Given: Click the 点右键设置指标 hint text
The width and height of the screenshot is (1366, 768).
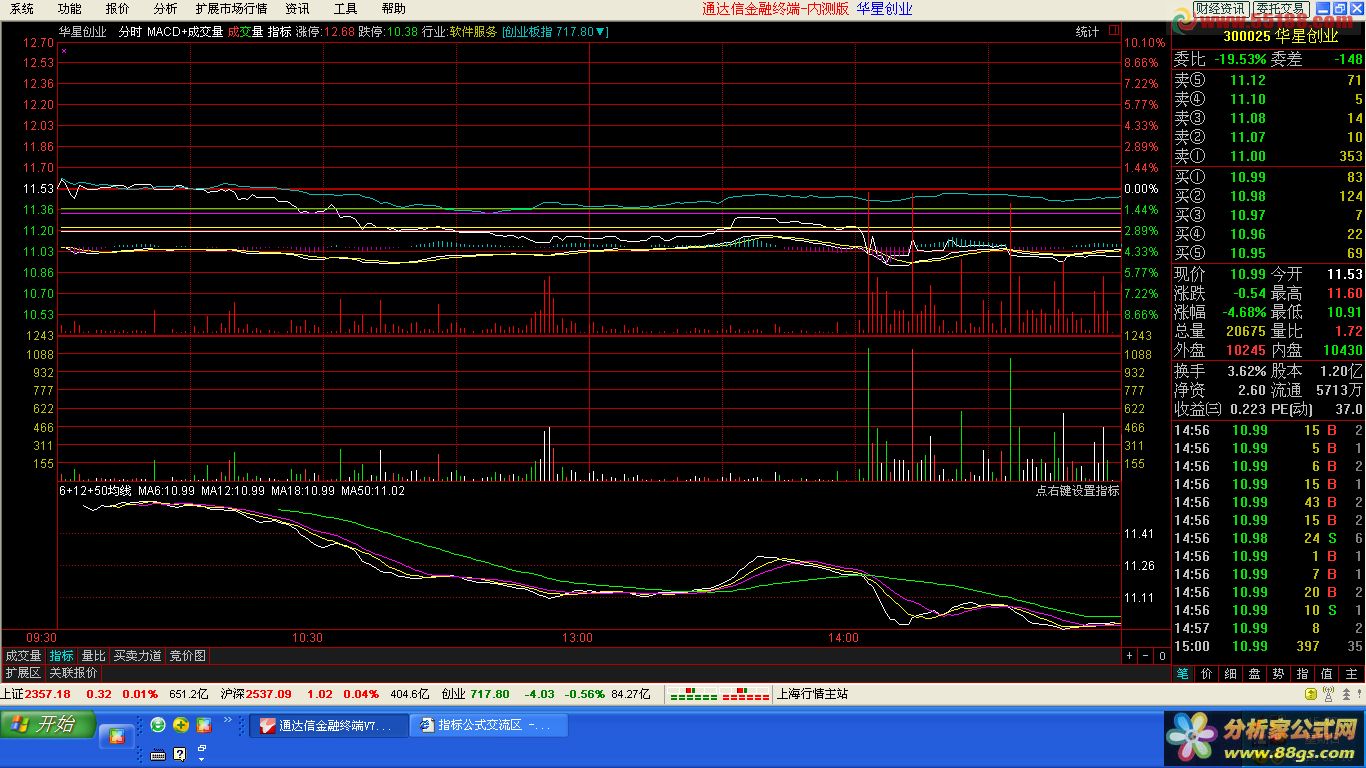Looking at the screenshot, I should [1077, 491].
